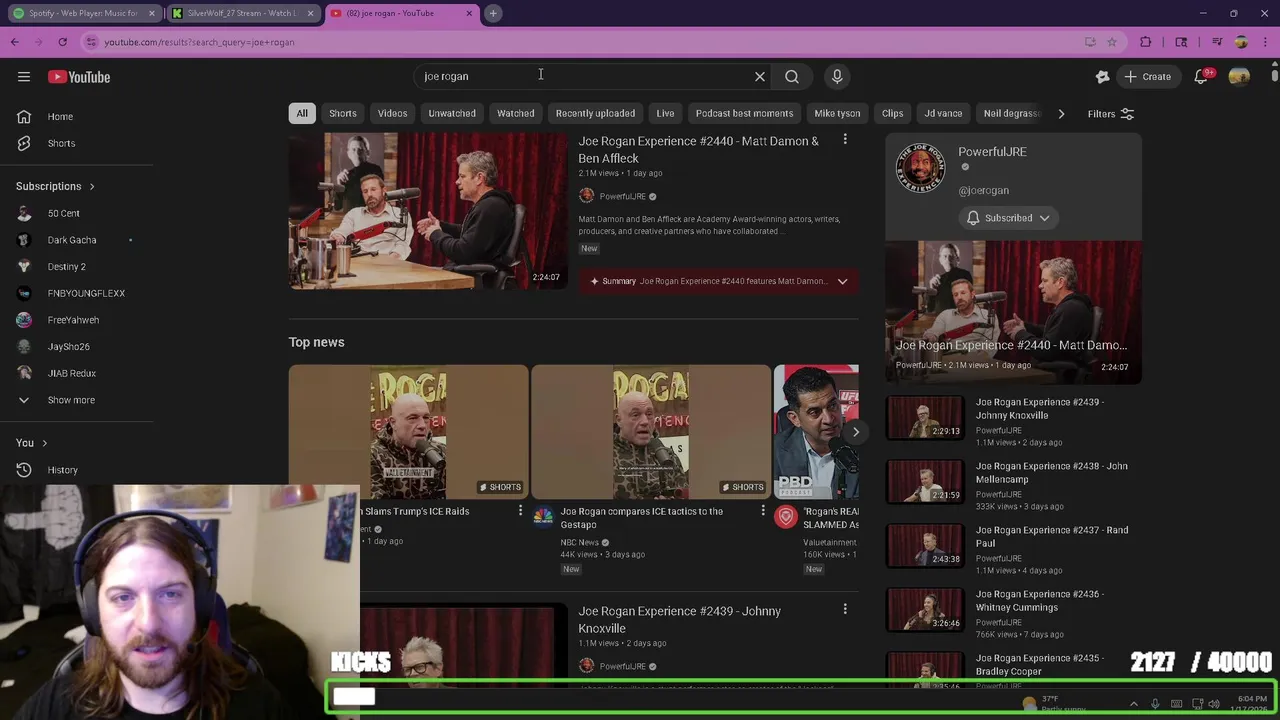Open the YouTube guide hamburger menu
Screen dimensions: 1280x720
click(x=24, y=77)
